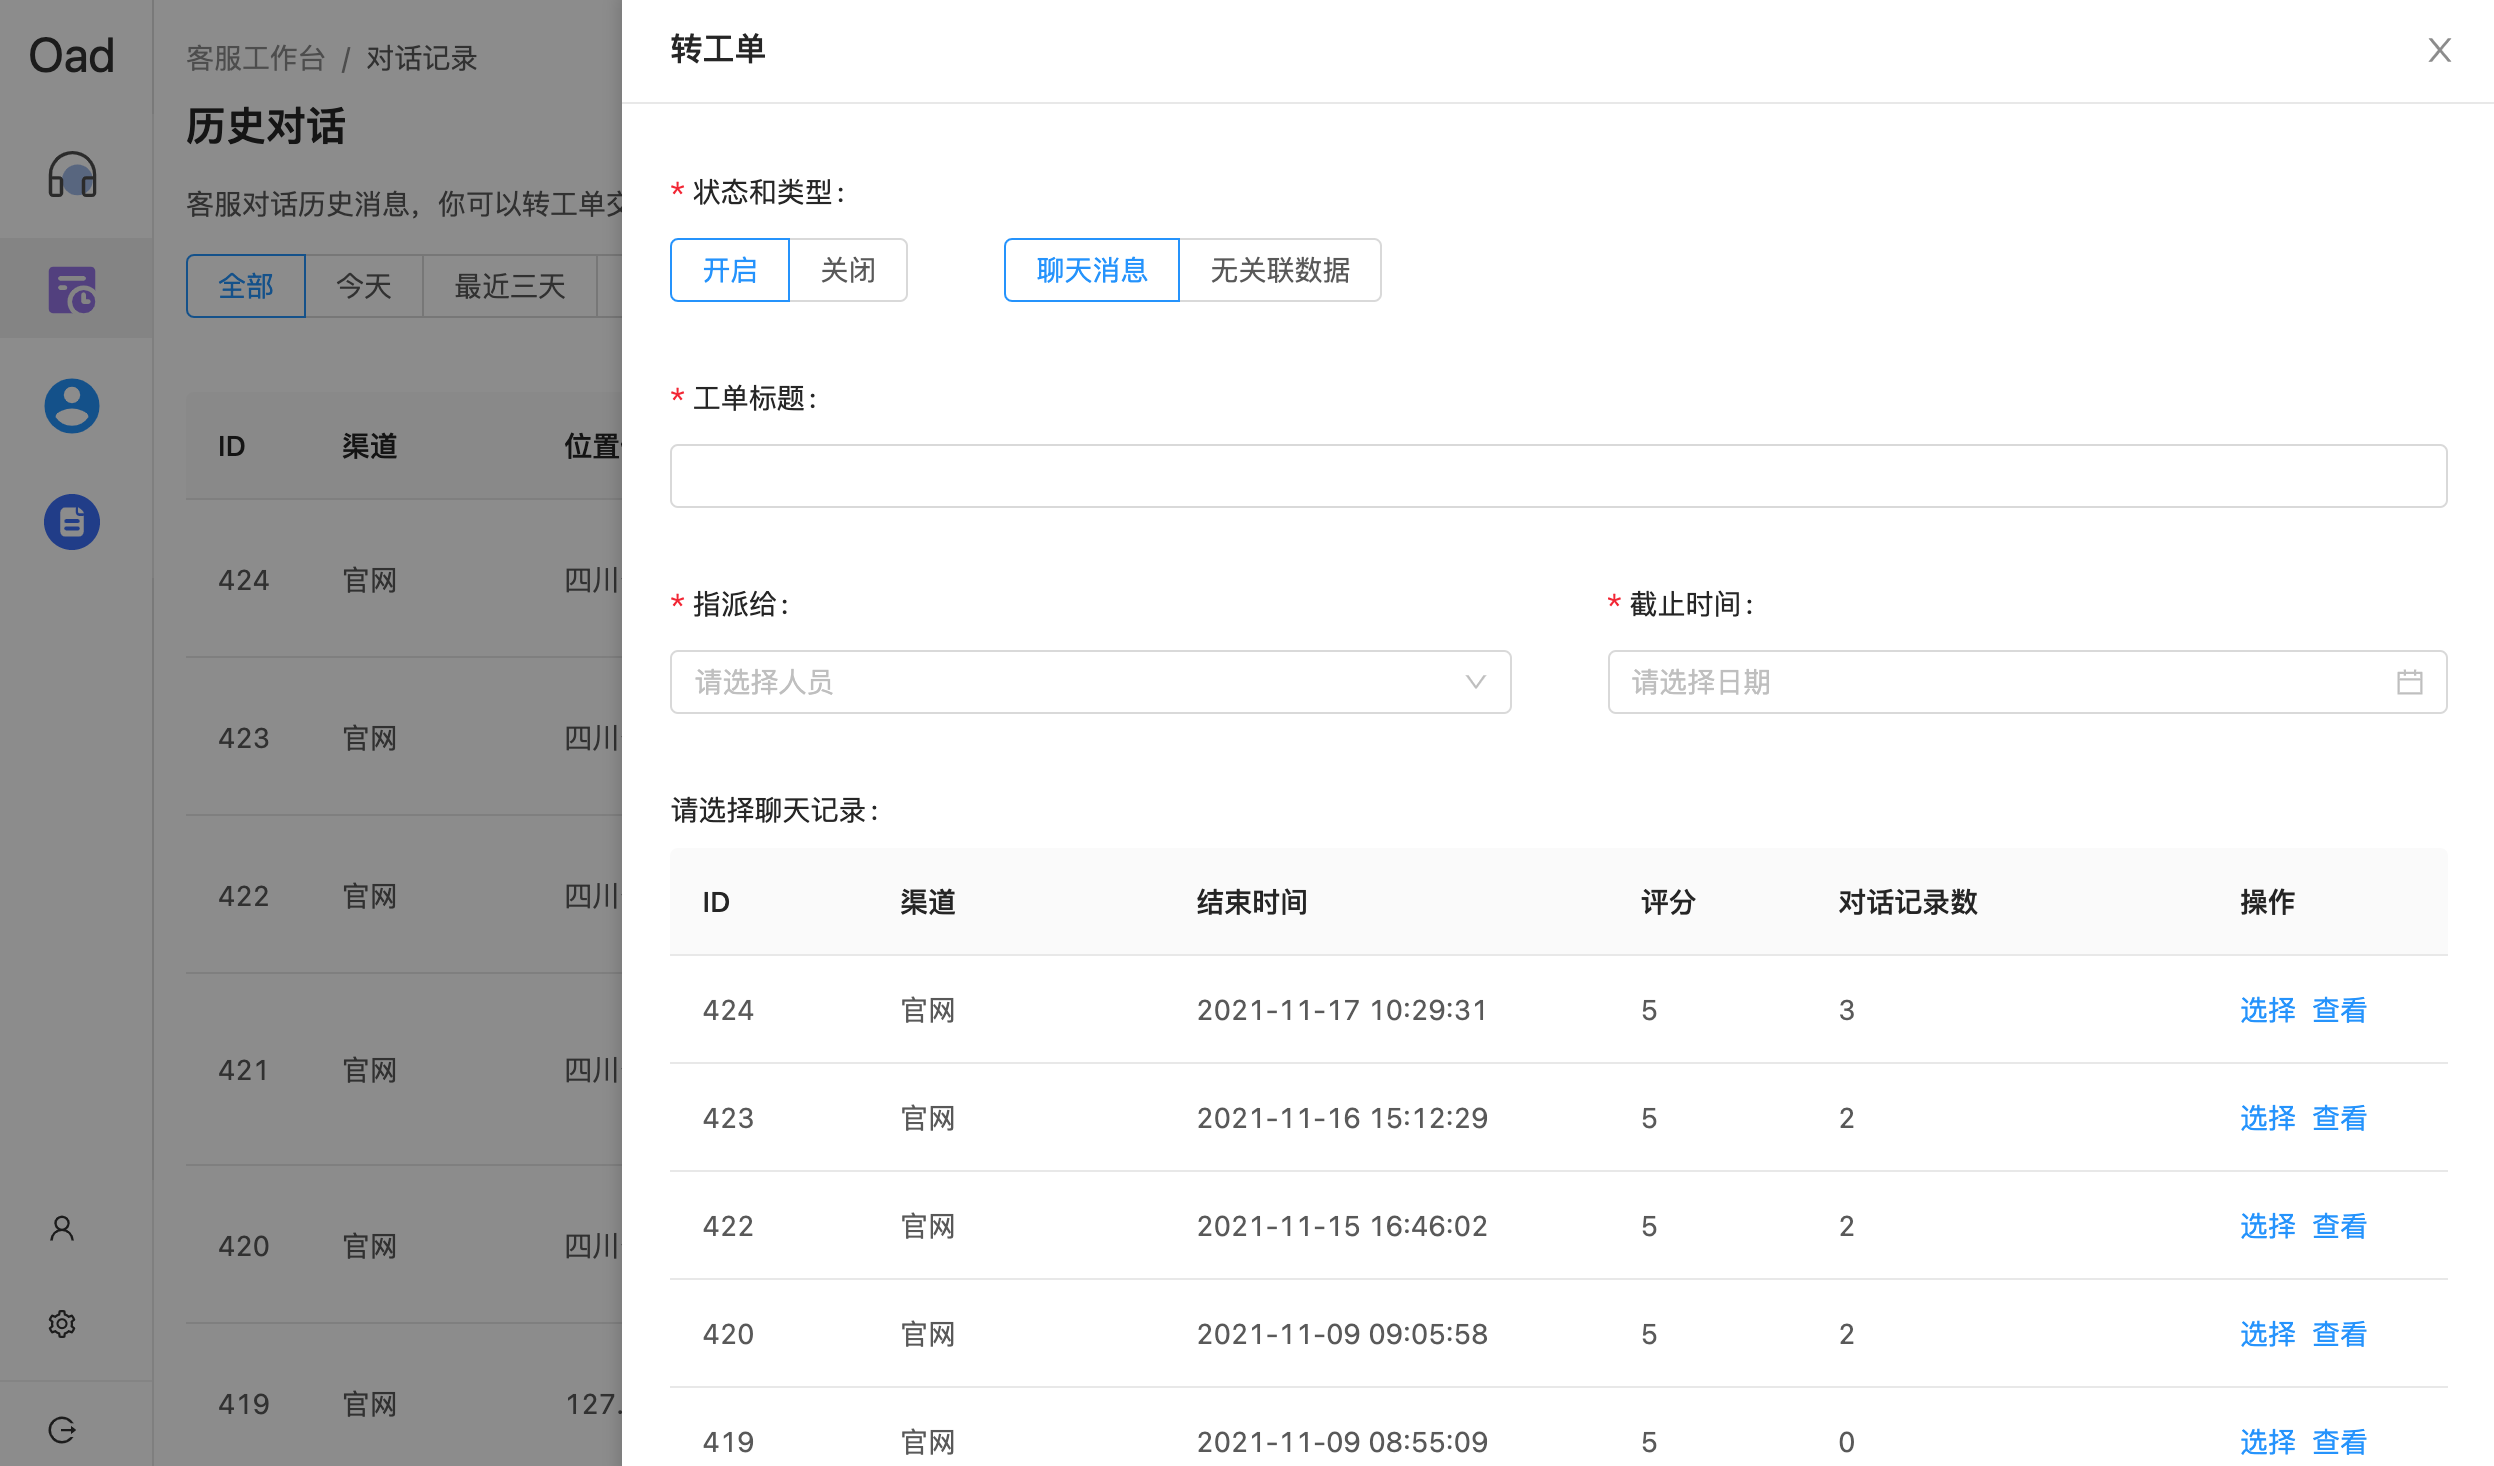
Task: Select the 开启 status option
Action: pos(730,270)
